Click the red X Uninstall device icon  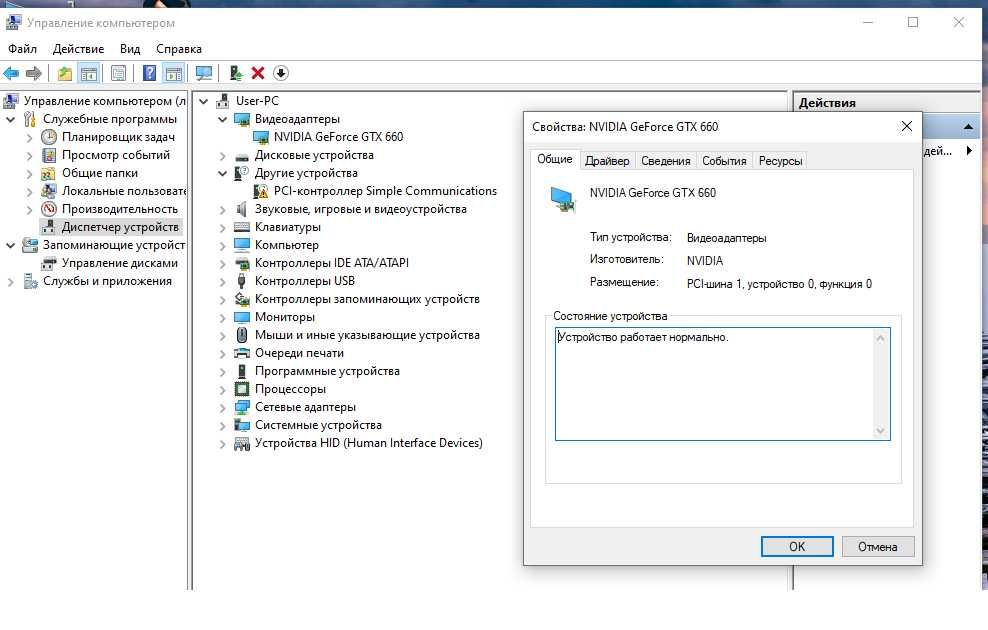pyautogui.click(x=258, y=73)
